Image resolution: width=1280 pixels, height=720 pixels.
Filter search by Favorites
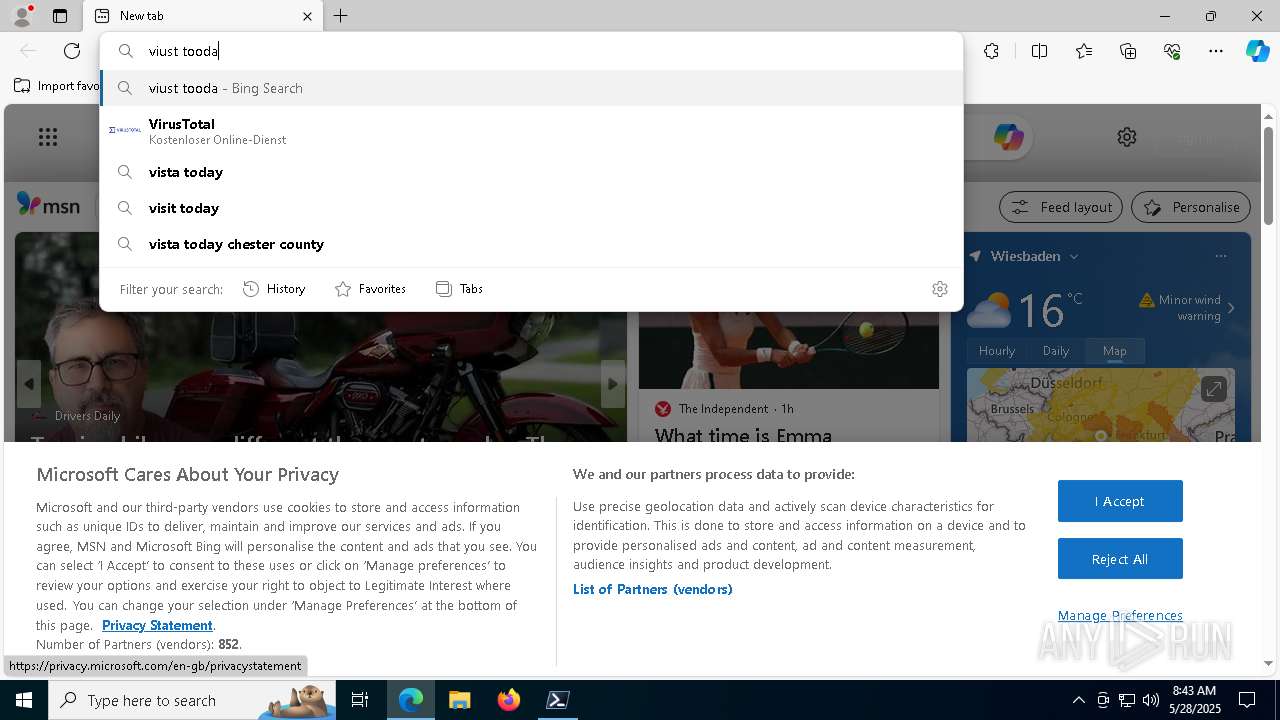click(x=370, y=289)
